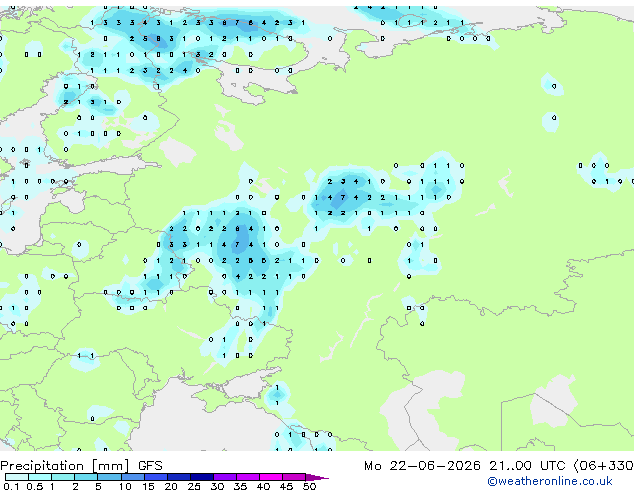634x490 pixels.
Task: Click the '0.1' legend scale label
Action: tap(11, 486)
